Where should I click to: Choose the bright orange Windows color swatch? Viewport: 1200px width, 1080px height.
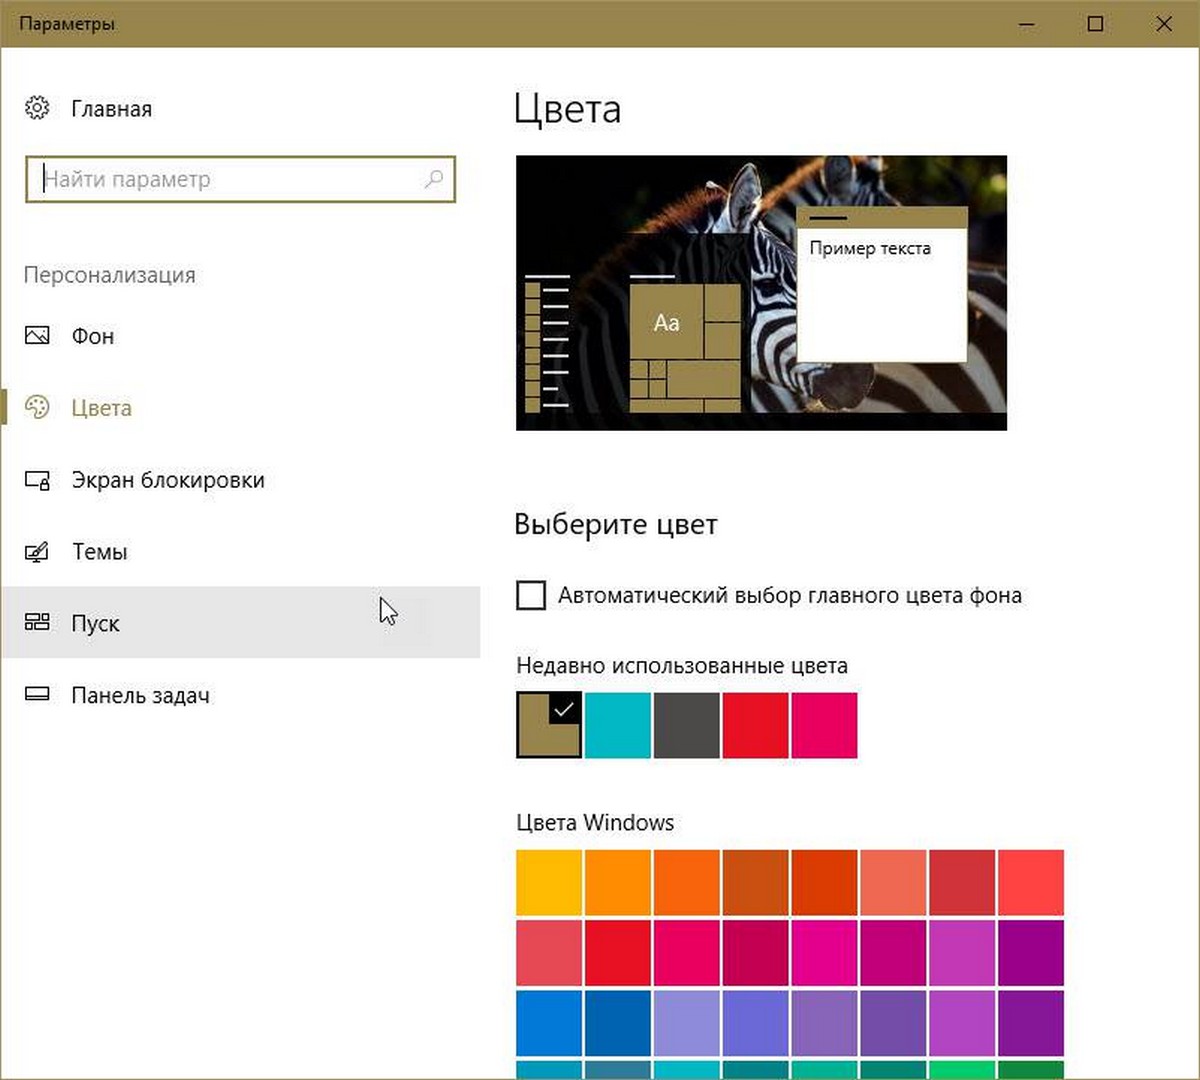(x=617, y=882)
